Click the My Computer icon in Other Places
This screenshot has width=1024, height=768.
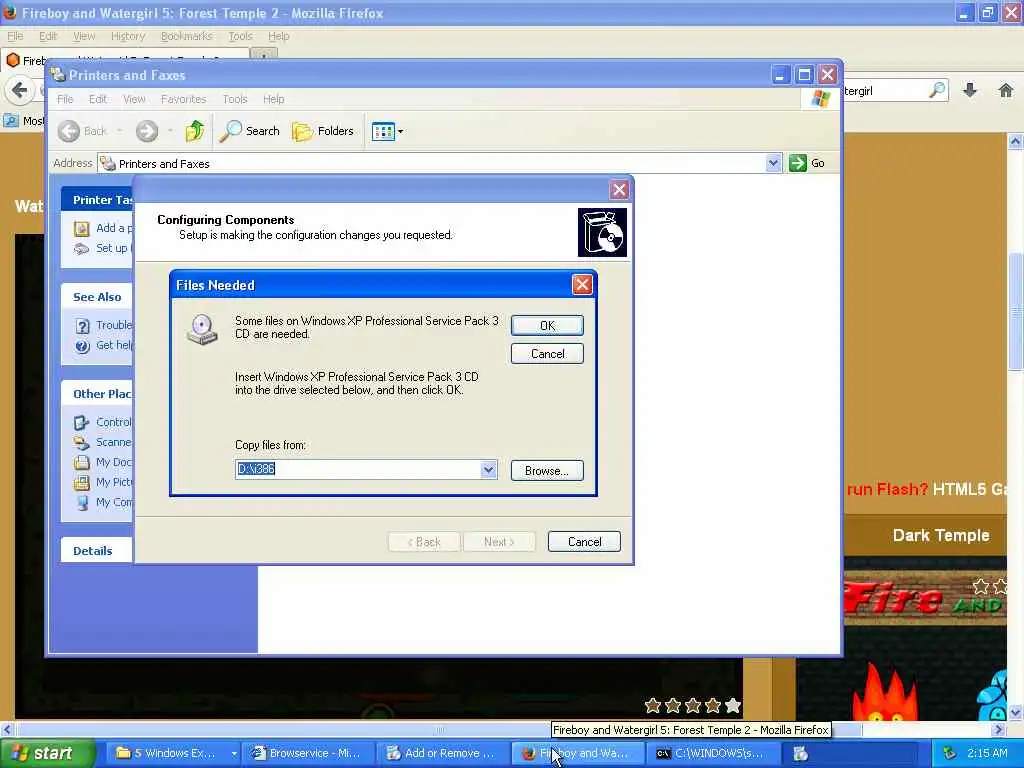(x=82, y=502)
